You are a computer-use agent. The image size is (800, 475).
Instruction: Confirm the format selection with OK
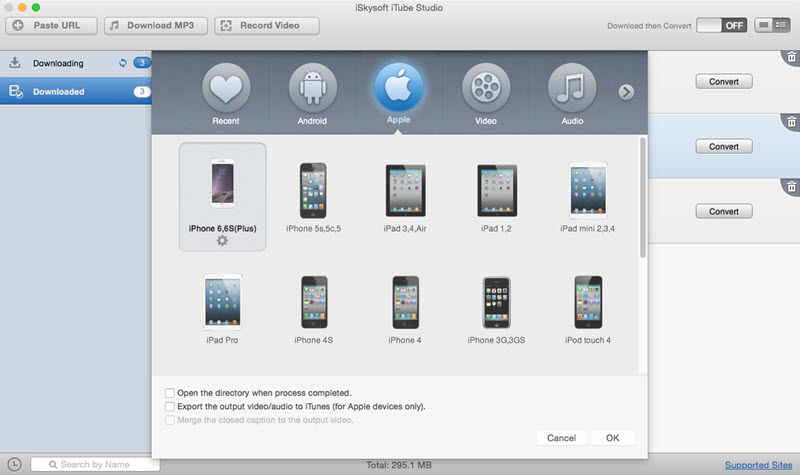(x=612, y=438)
